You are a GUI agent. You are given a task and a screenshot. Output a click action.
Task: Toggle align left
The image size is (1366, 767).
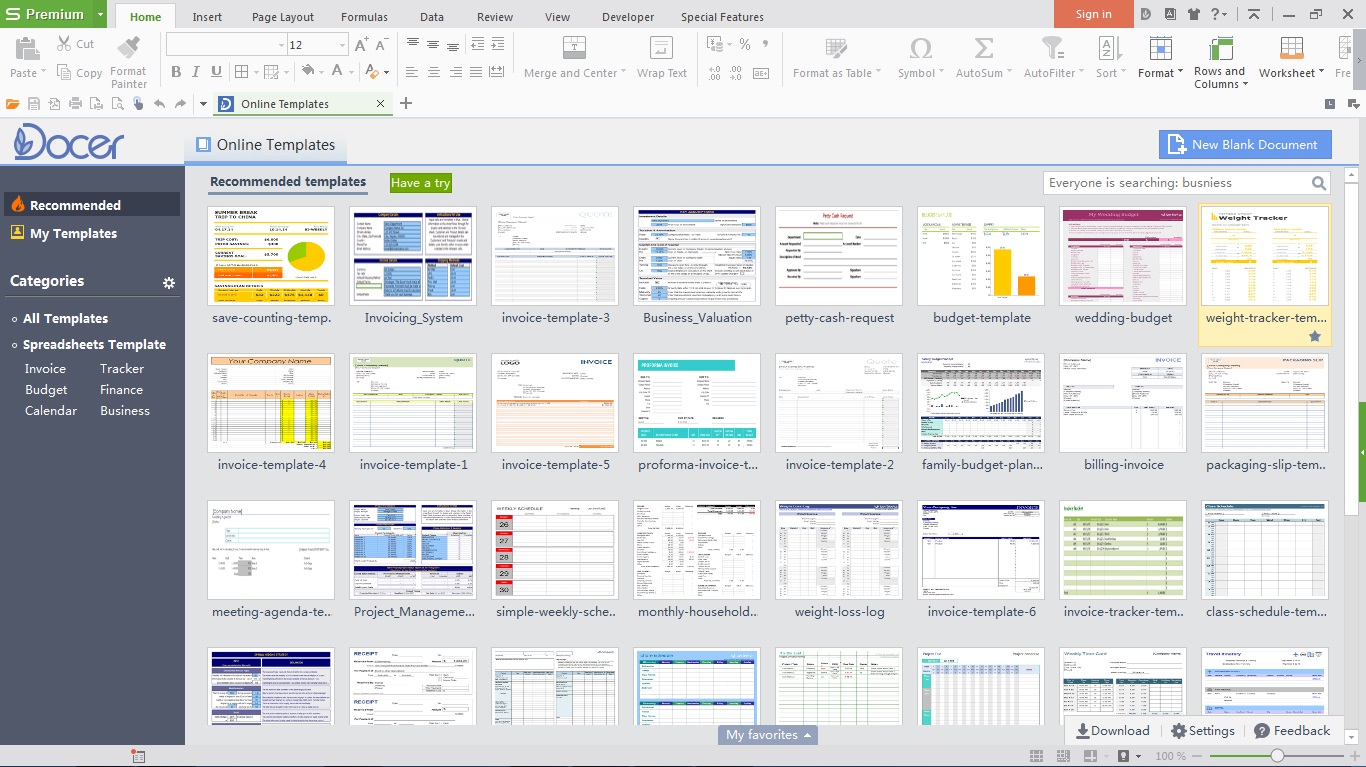click(x=412, y=72)
